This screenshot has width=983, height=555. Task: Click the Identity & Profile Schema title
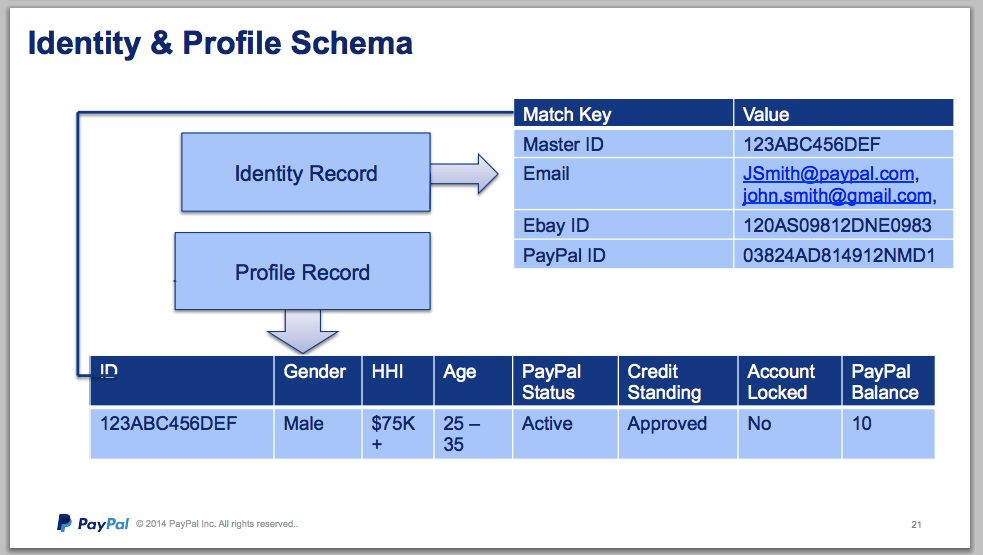click(219, 43)
